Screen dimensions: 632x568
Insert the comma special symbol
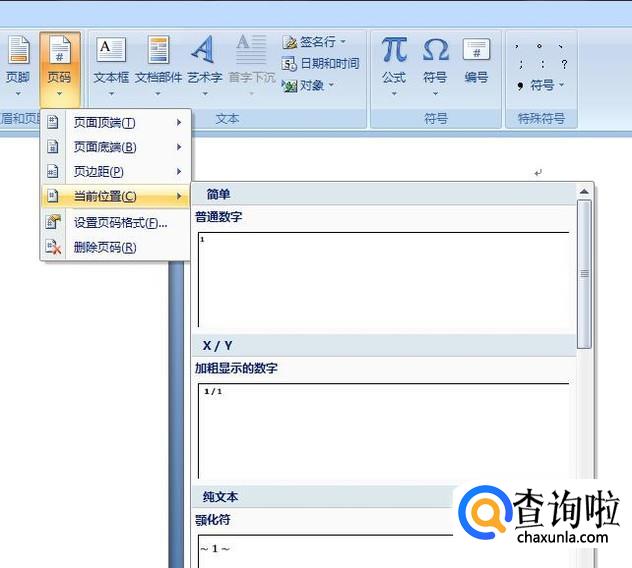(517, 46)
